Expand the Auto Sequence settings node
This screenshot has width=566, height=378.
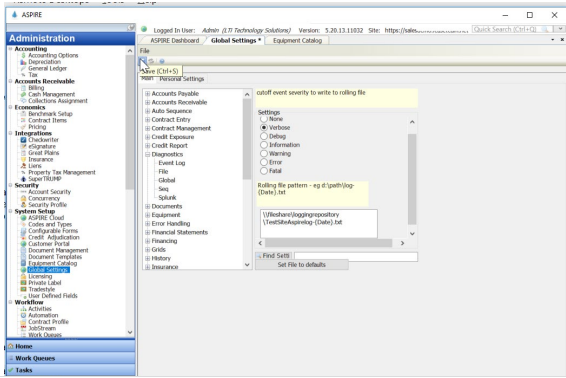click(147, 111)
